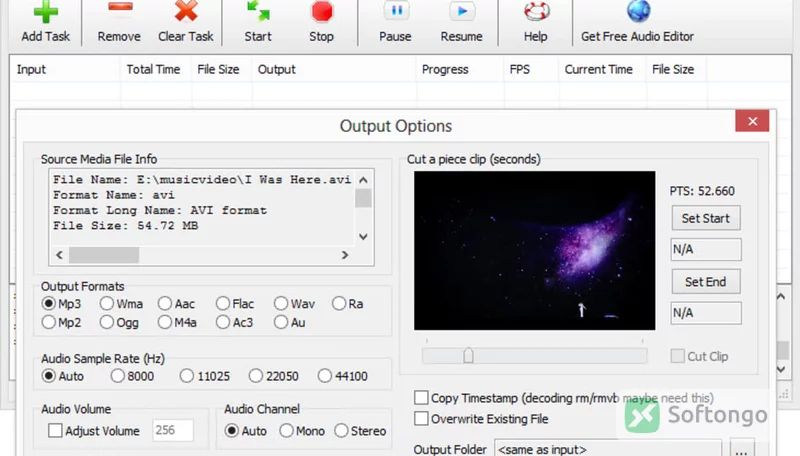Click the Clear Task red X icon
The height and width of the screenshot is (456, 800).
pos(186,12)
